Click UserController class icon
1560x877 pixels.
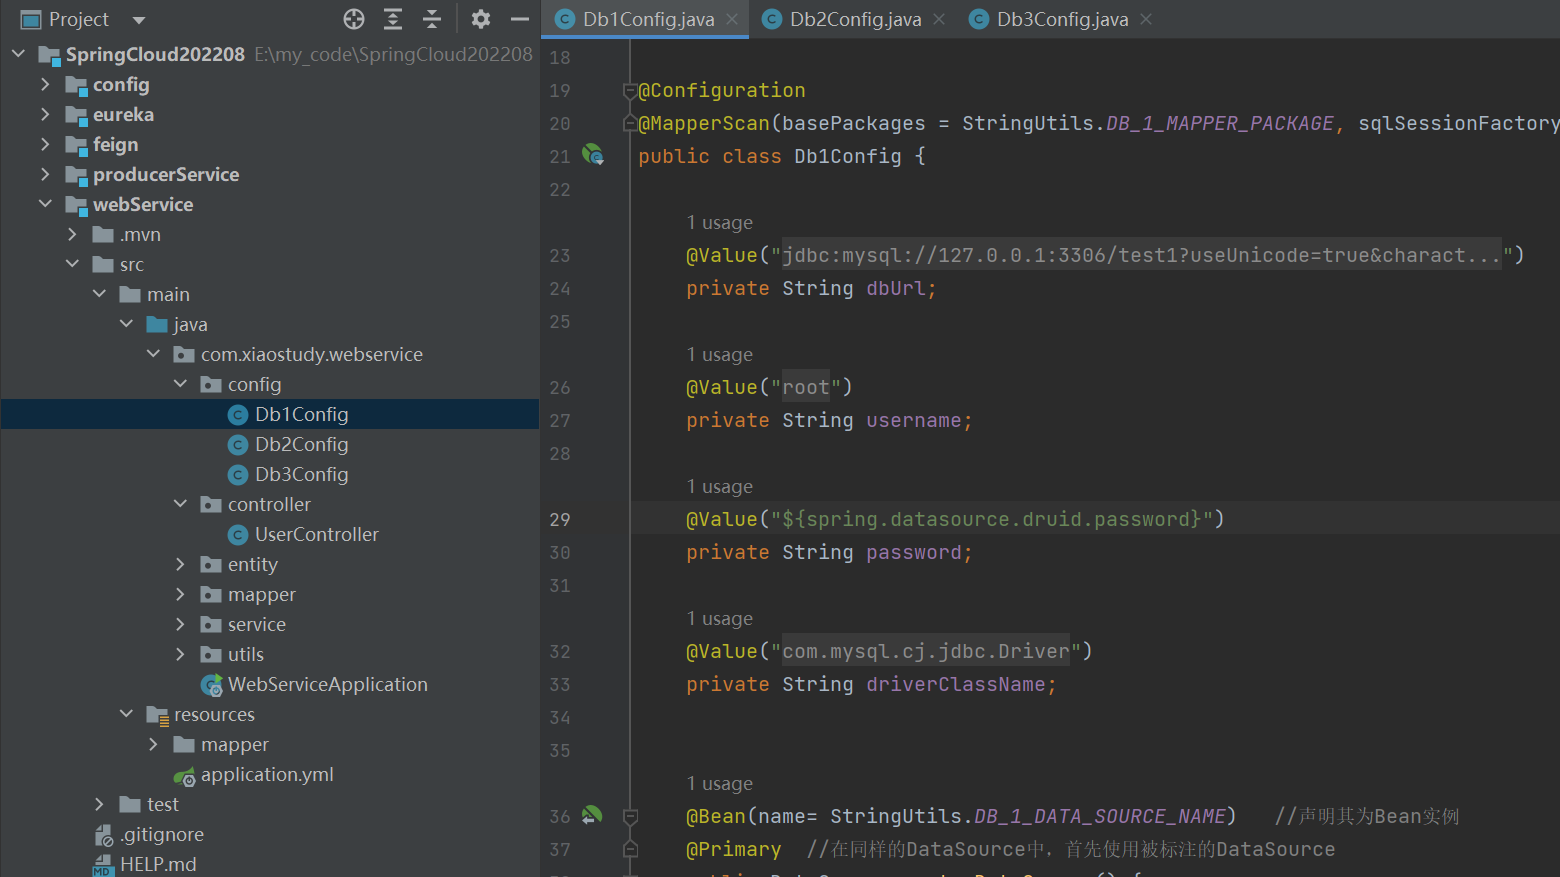(238, 535)
